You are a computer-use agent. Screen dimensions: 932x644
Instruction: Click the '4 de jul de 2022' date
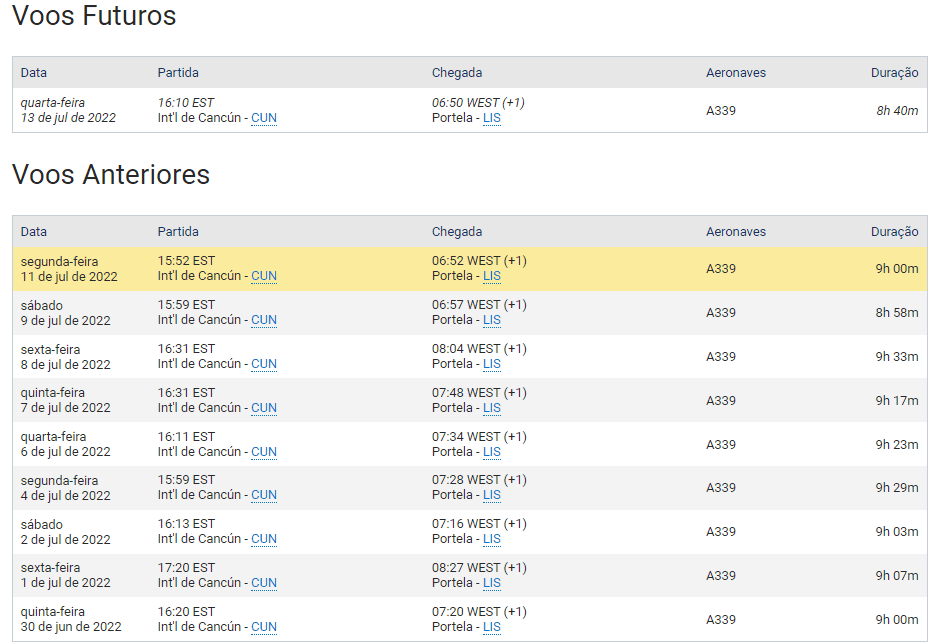tap(65, 495)
